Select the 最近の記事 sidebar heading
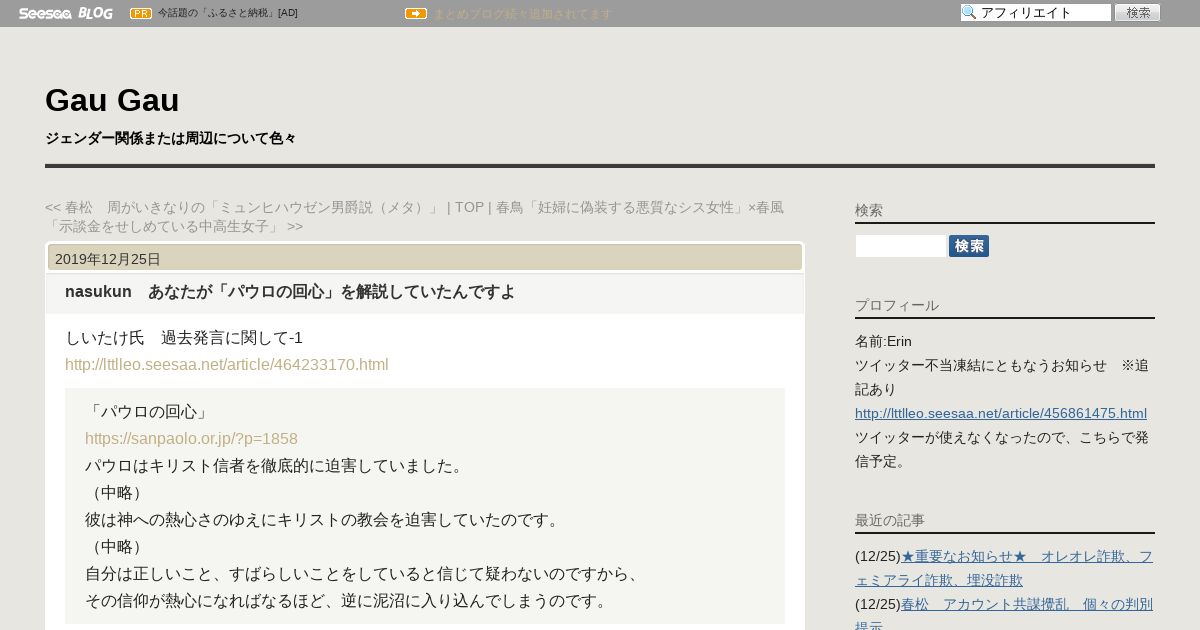This screenshot has width=1200, height=630. (x=890, y=520)
